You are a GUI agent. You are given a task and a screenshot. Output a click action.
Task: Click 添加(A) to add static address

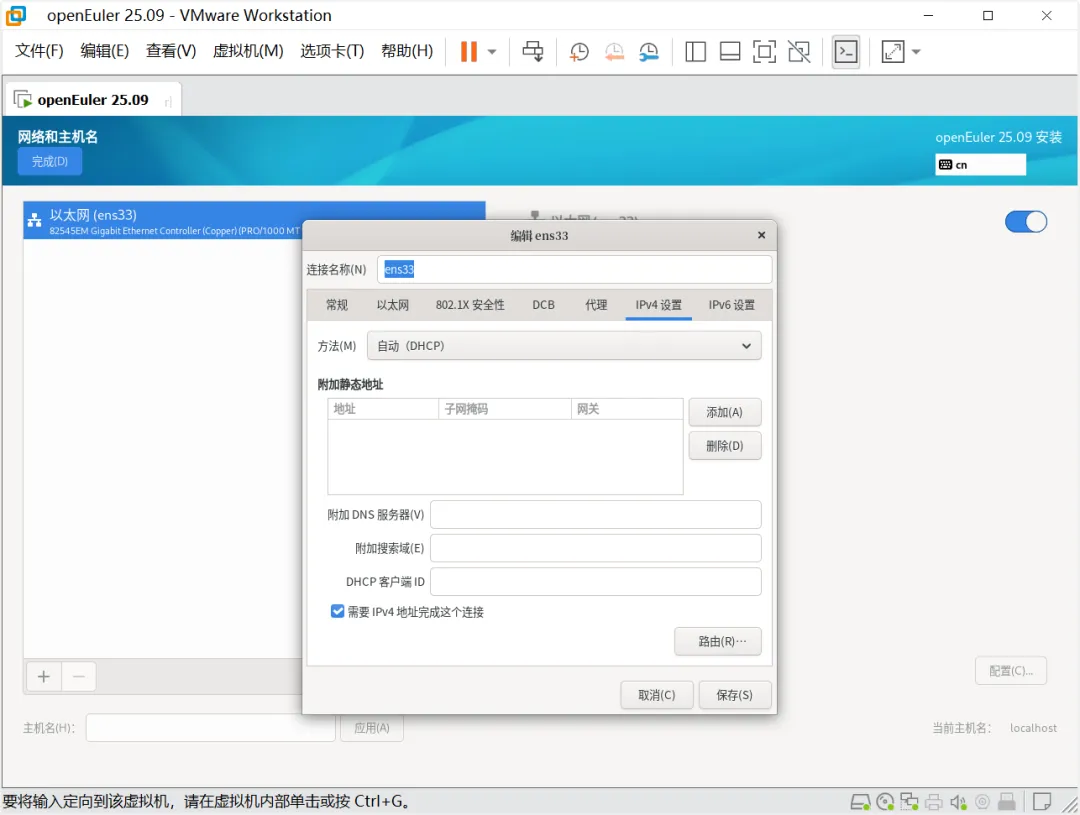(x=725, y=412)
